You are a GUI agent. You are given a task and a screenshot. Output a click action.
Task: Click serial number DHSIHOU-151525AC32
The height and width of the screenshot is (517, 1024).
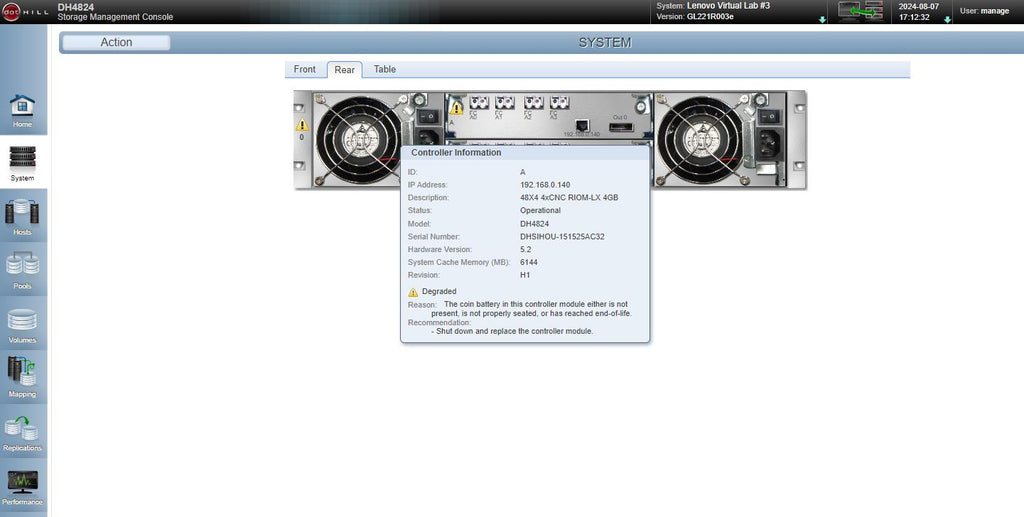click(x=562, y=237)
